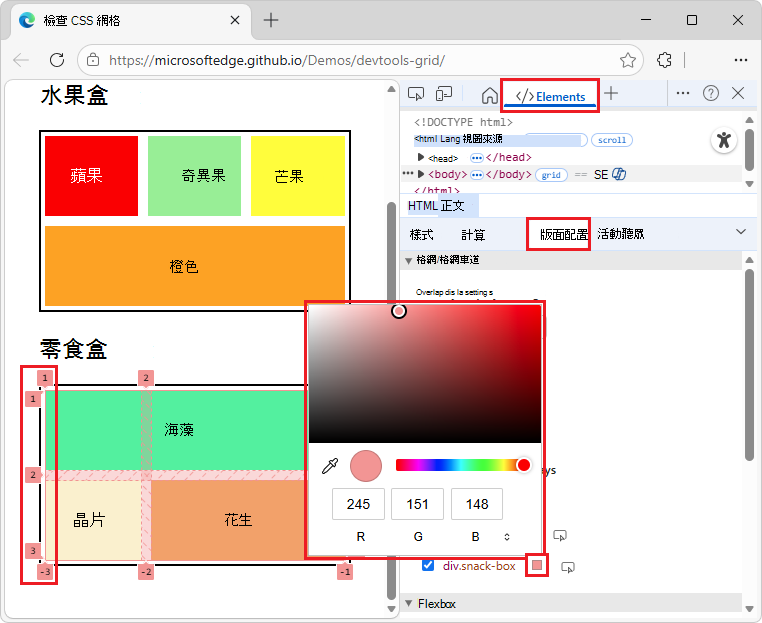Click the 正文 body breadcrumb item
762x623 pixels.
pyautogui.click(x=452, y=206)
